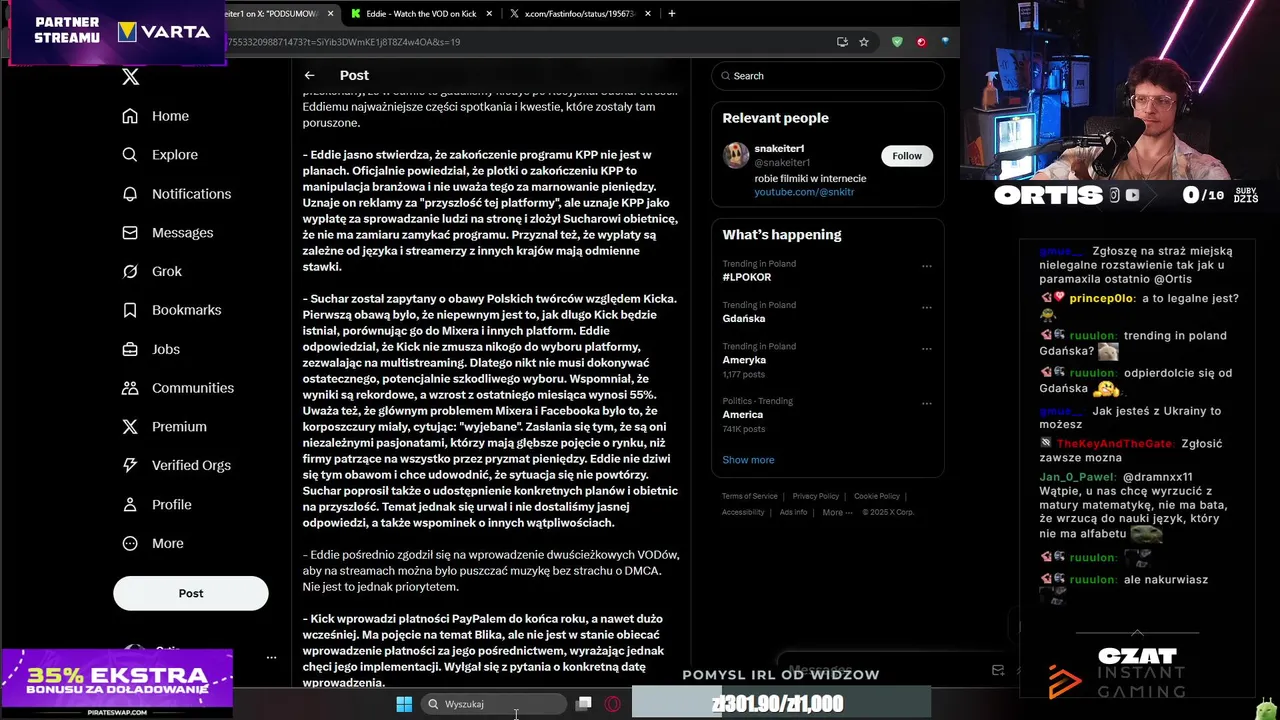Viewport: 1280px width, 720px height.
Task: Open Notifications in the sidebar
Action: pyautogui.click(x=176, y=194)
